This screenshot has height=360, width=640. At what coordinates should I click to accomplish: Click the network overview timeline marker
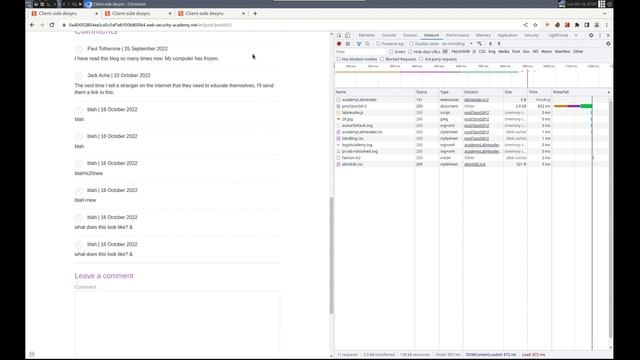pyautogui.click(x=527, y=78)
